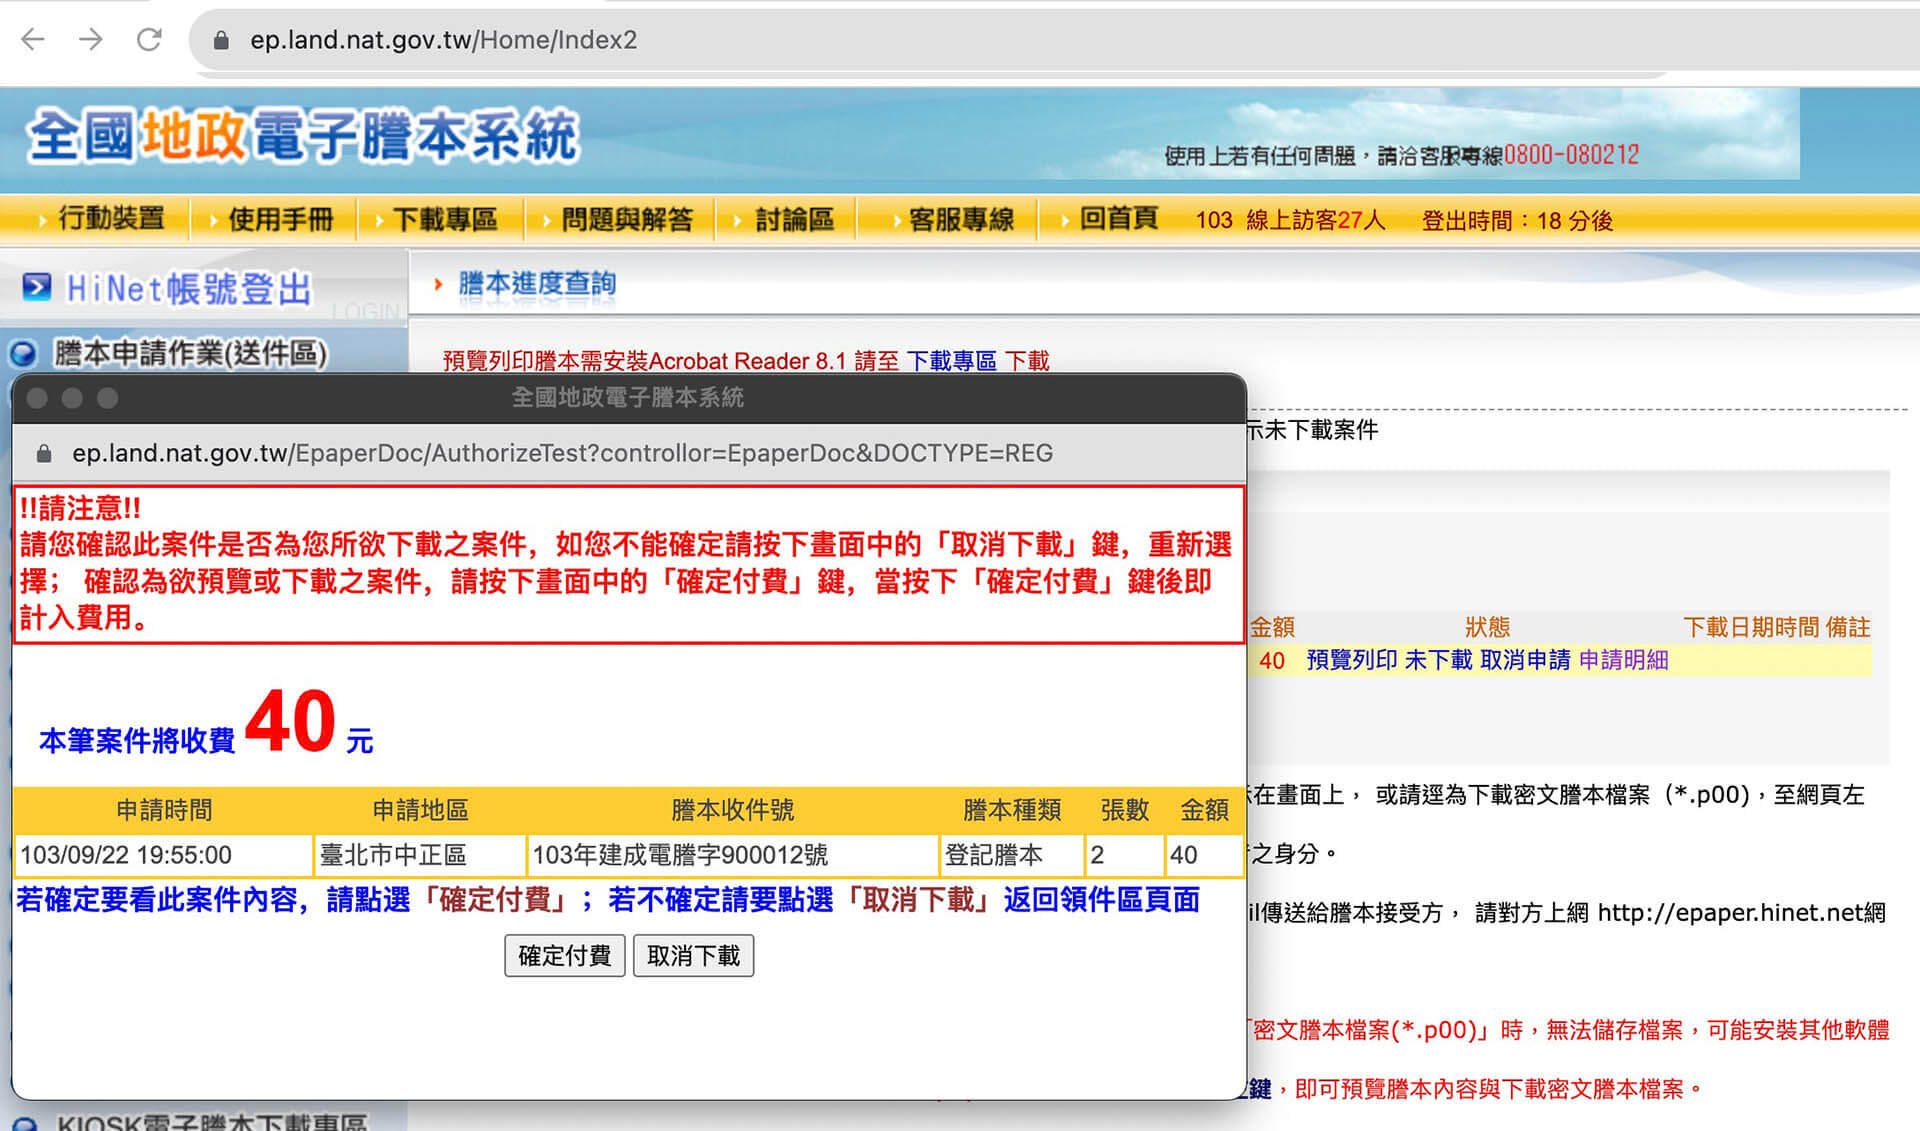Click the 謄本種類 column header
Screen dimensions: 1920x1131
tap(1012, 810)
